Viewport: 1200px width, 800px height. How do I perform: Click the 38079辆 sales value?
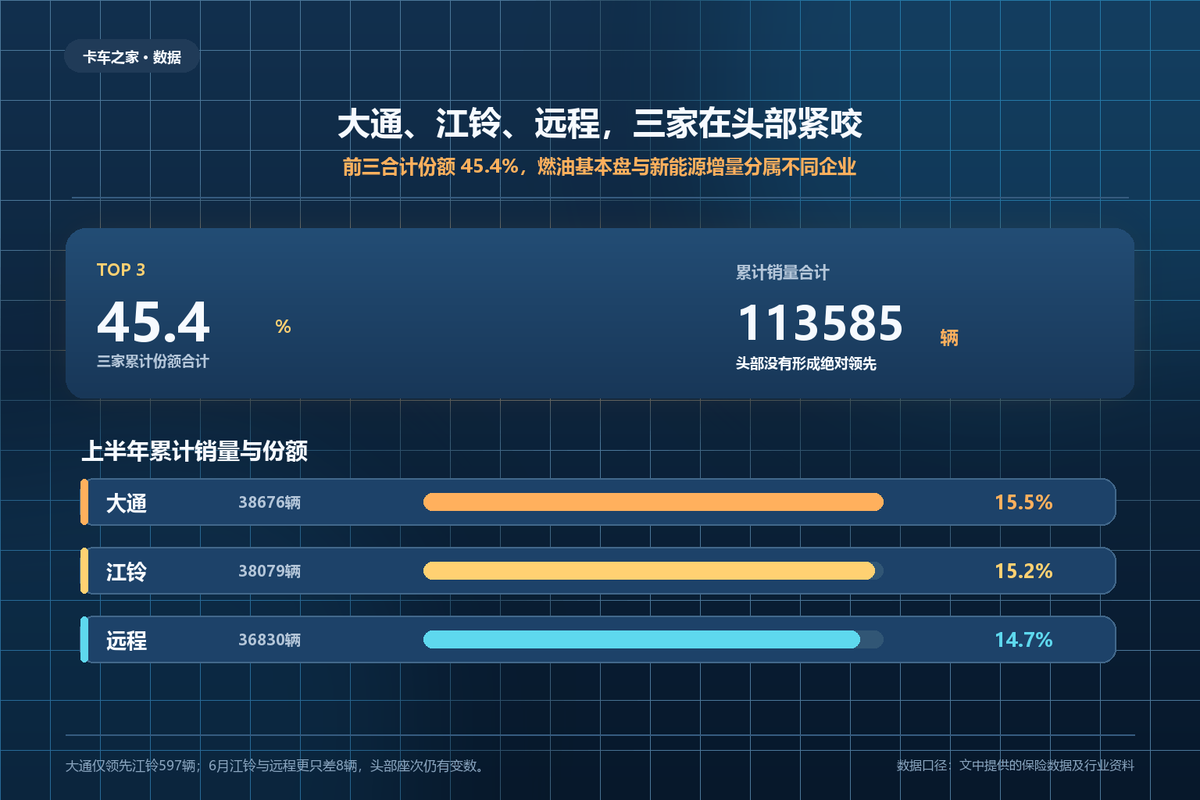pos(269,572)
